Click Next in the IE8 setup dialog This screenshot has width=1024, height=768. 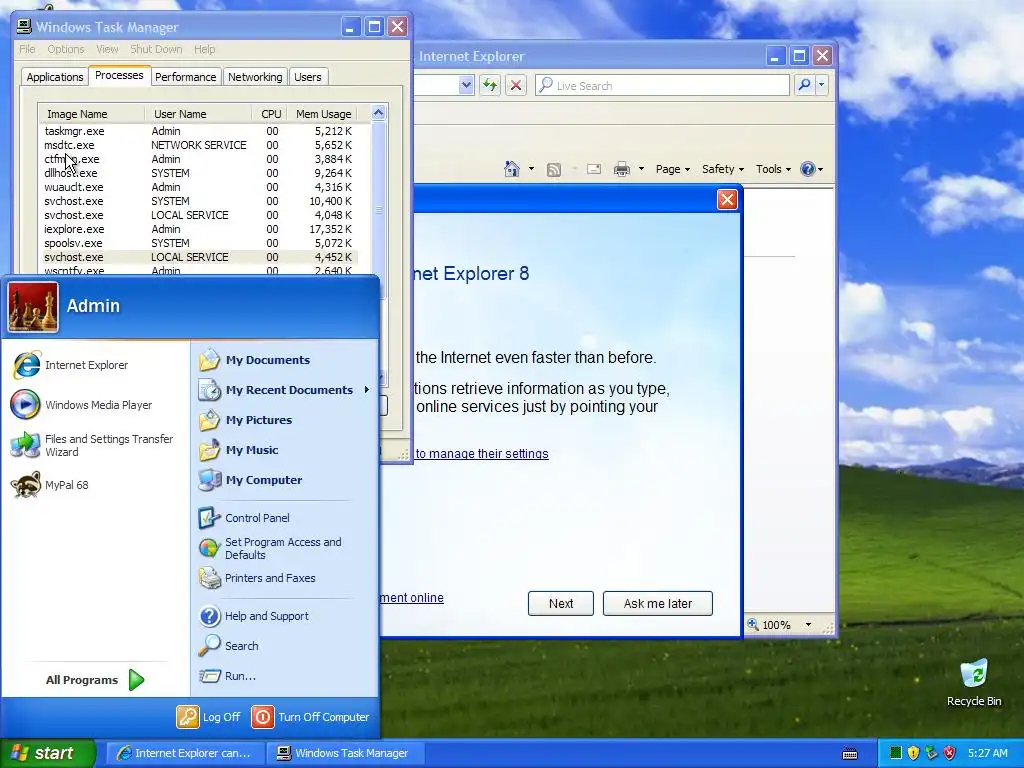point(561,603)
